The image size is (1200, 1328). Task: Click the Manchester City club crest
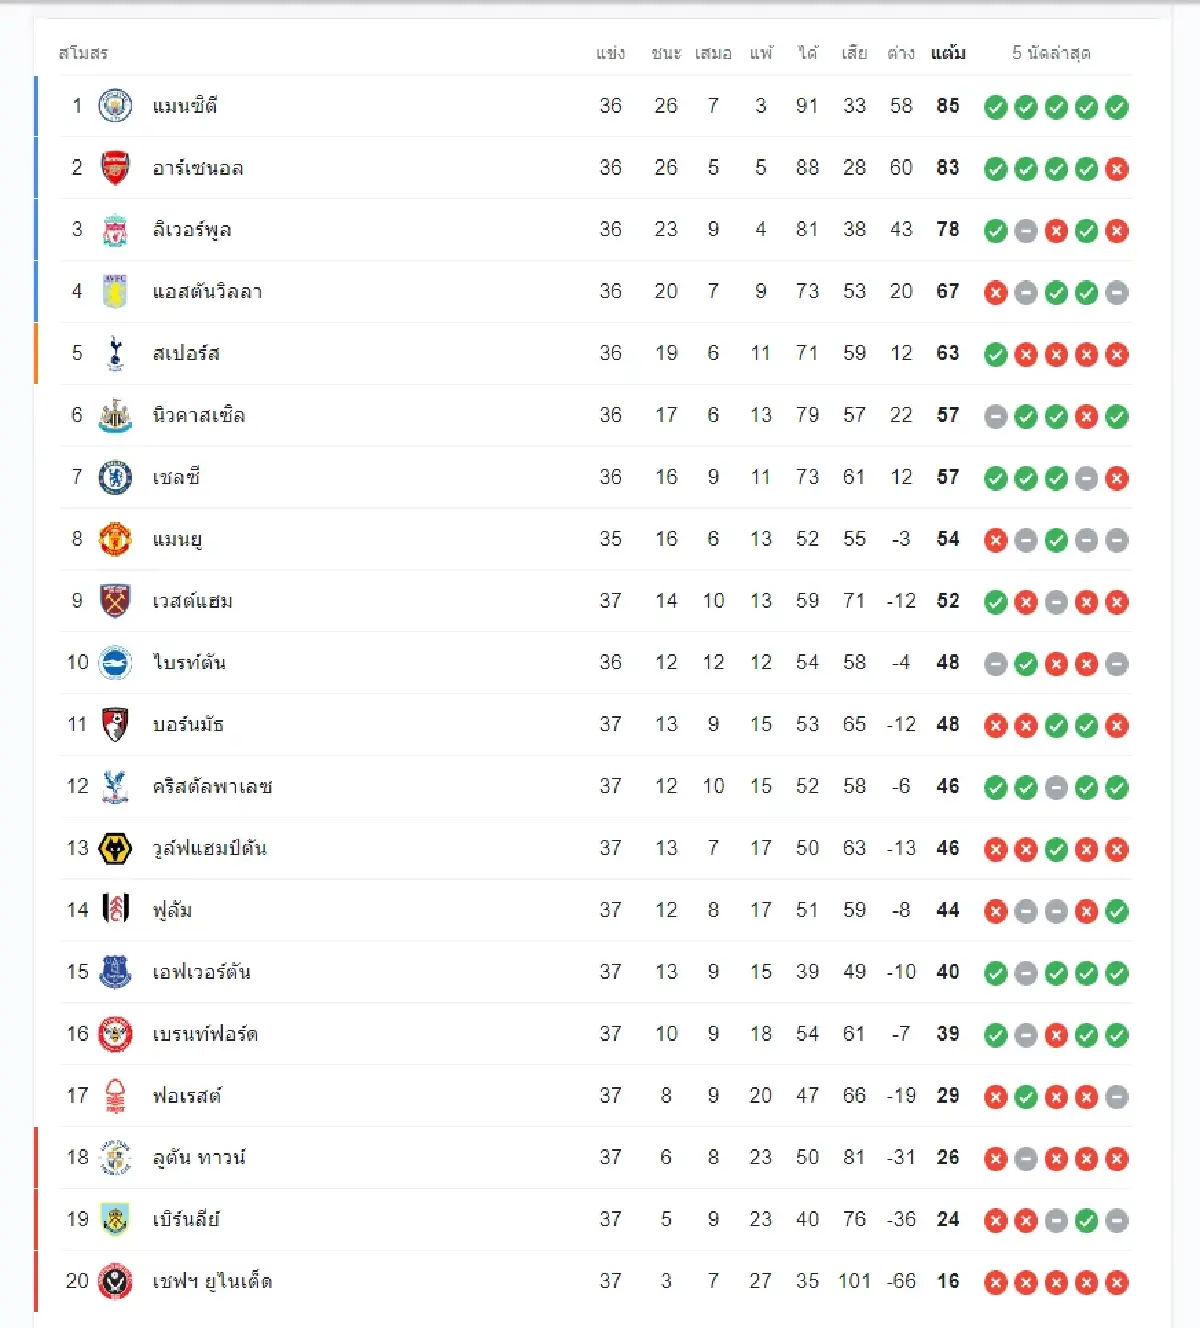115,106
